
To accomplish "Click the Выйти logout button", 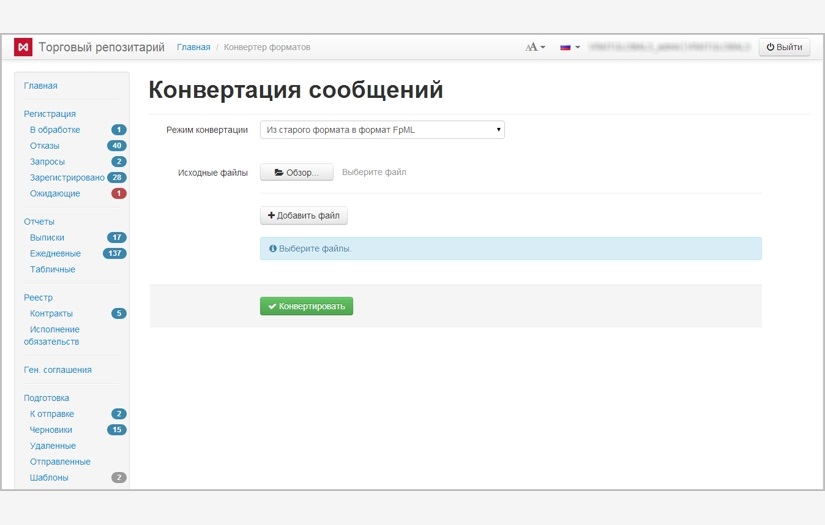I will pos(784,47).
